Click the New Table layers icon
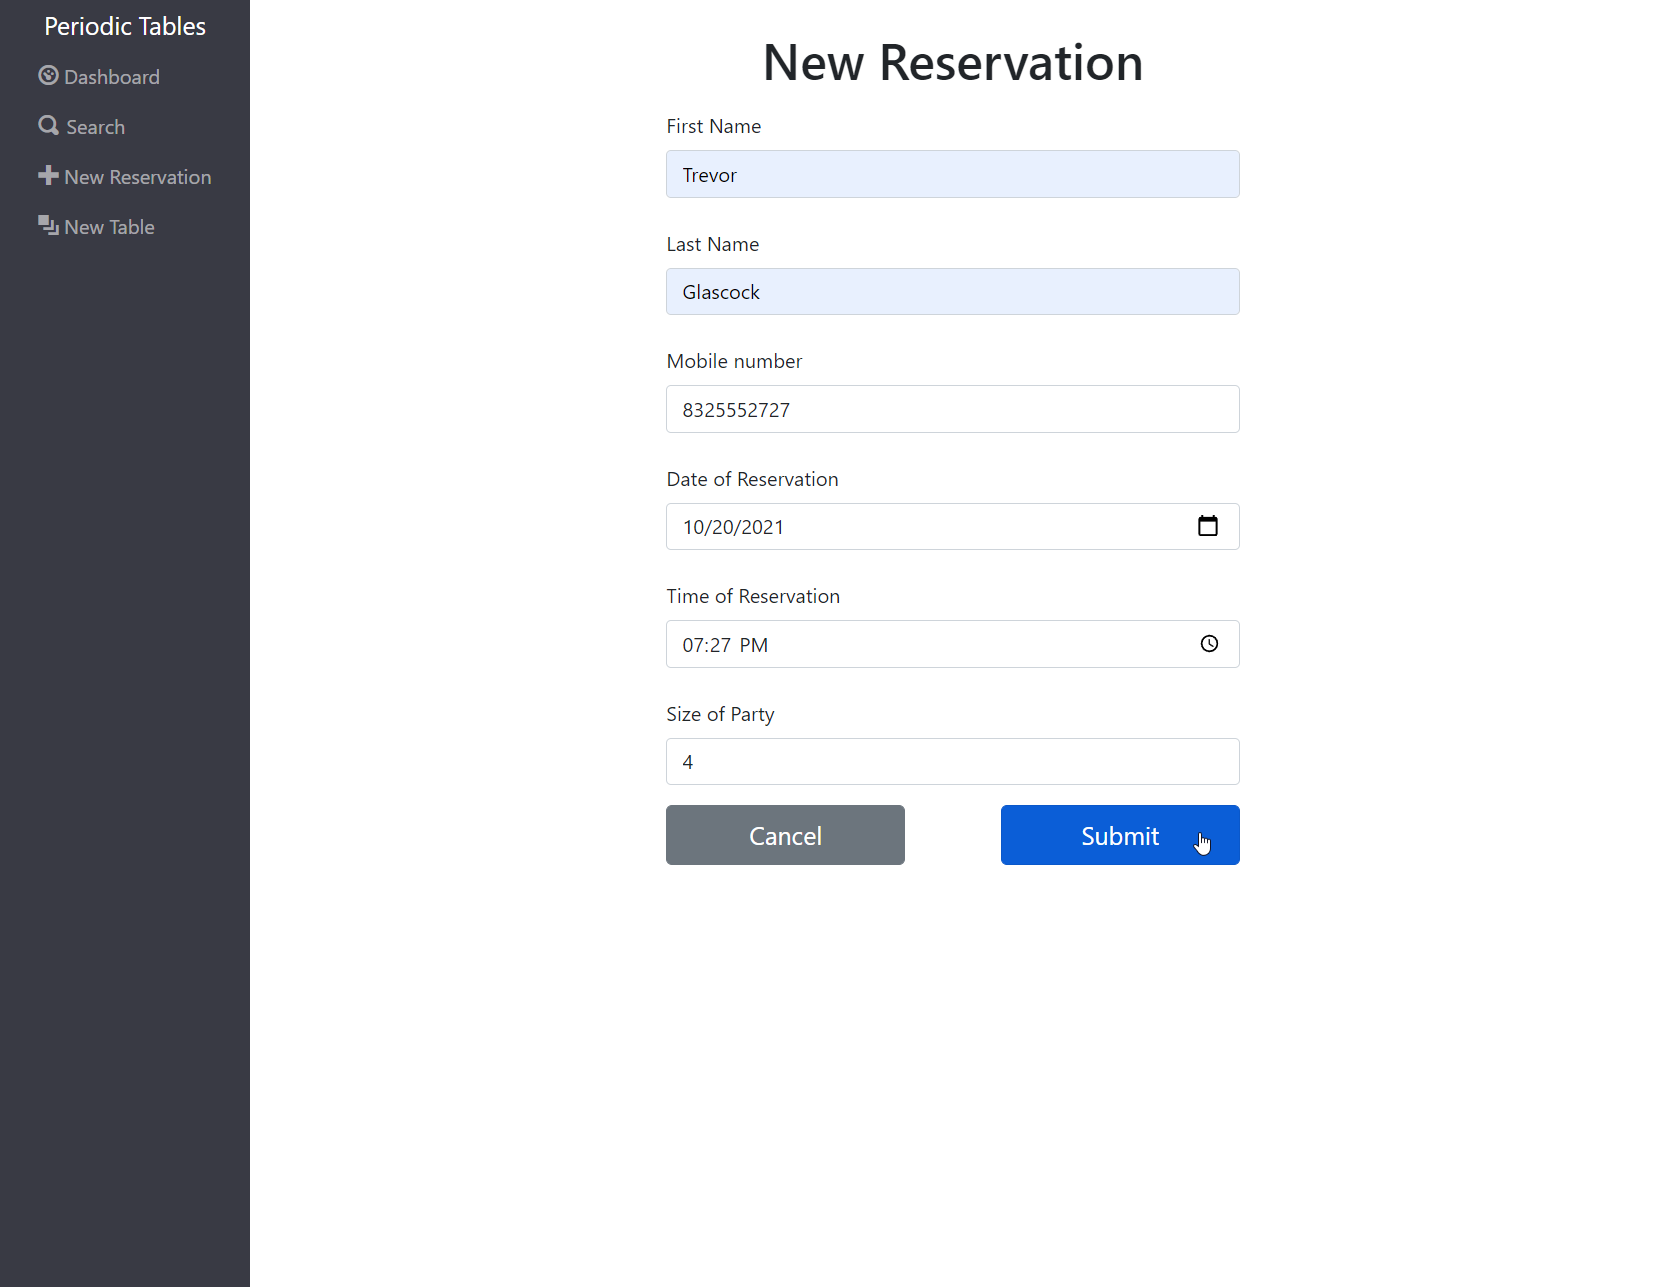Viewport: 1656px width, 1287px height. pos(48,225)
